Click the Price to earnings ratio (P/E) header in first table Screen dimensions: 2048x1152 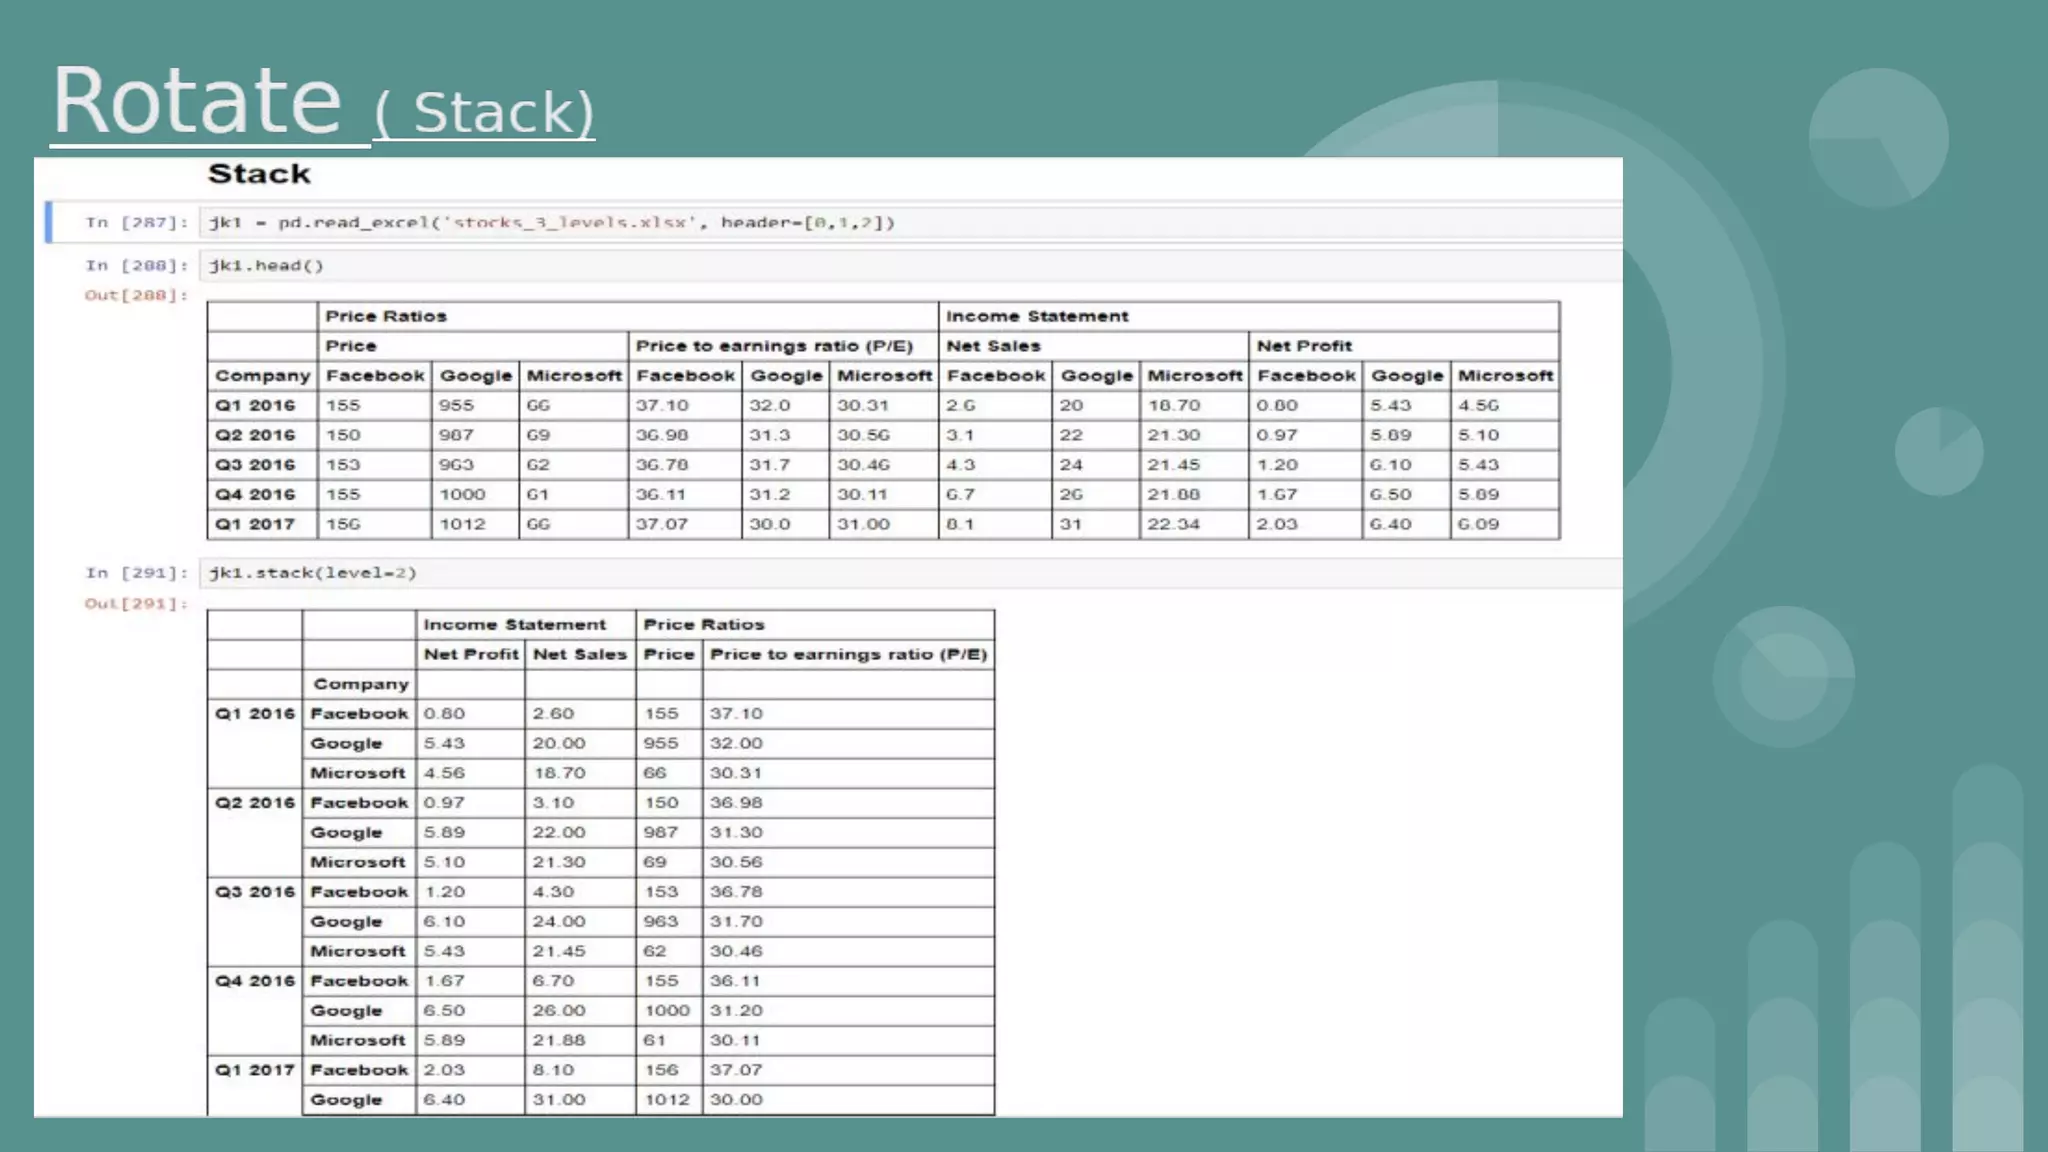click(x=774, y=346)
